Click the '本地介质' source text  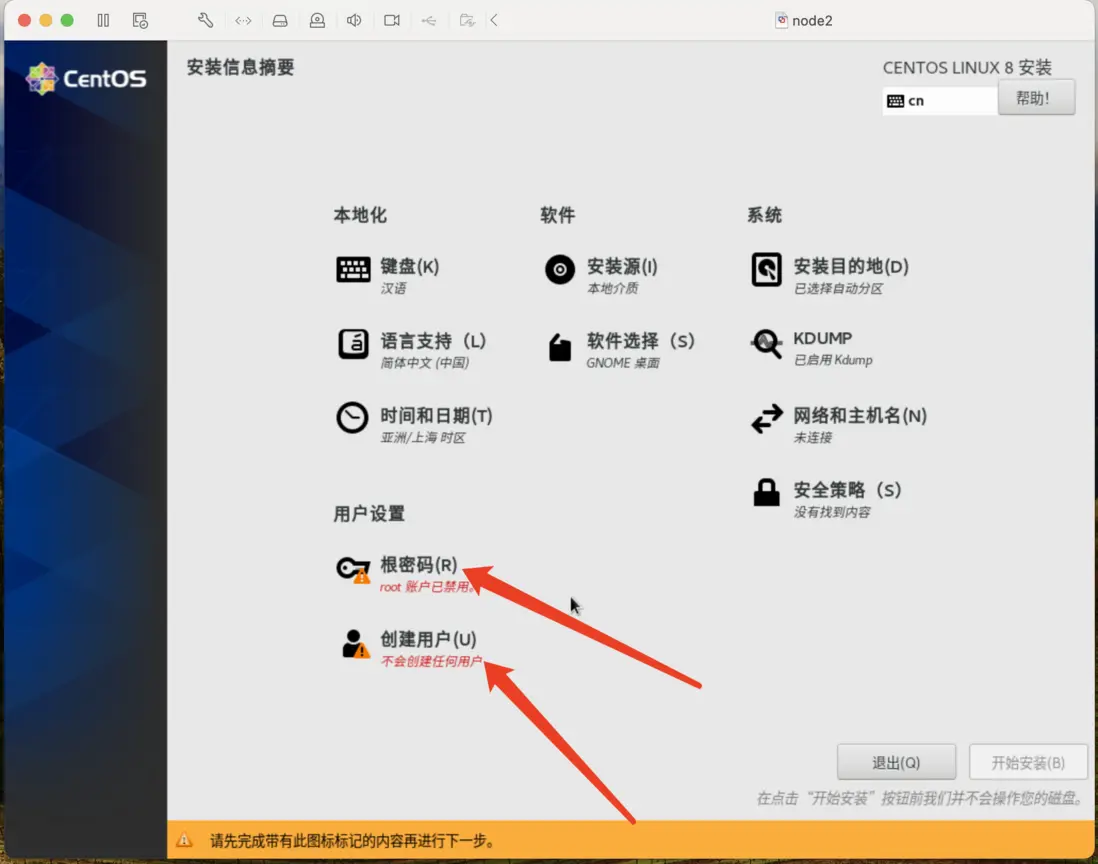[x=612, y=288]
